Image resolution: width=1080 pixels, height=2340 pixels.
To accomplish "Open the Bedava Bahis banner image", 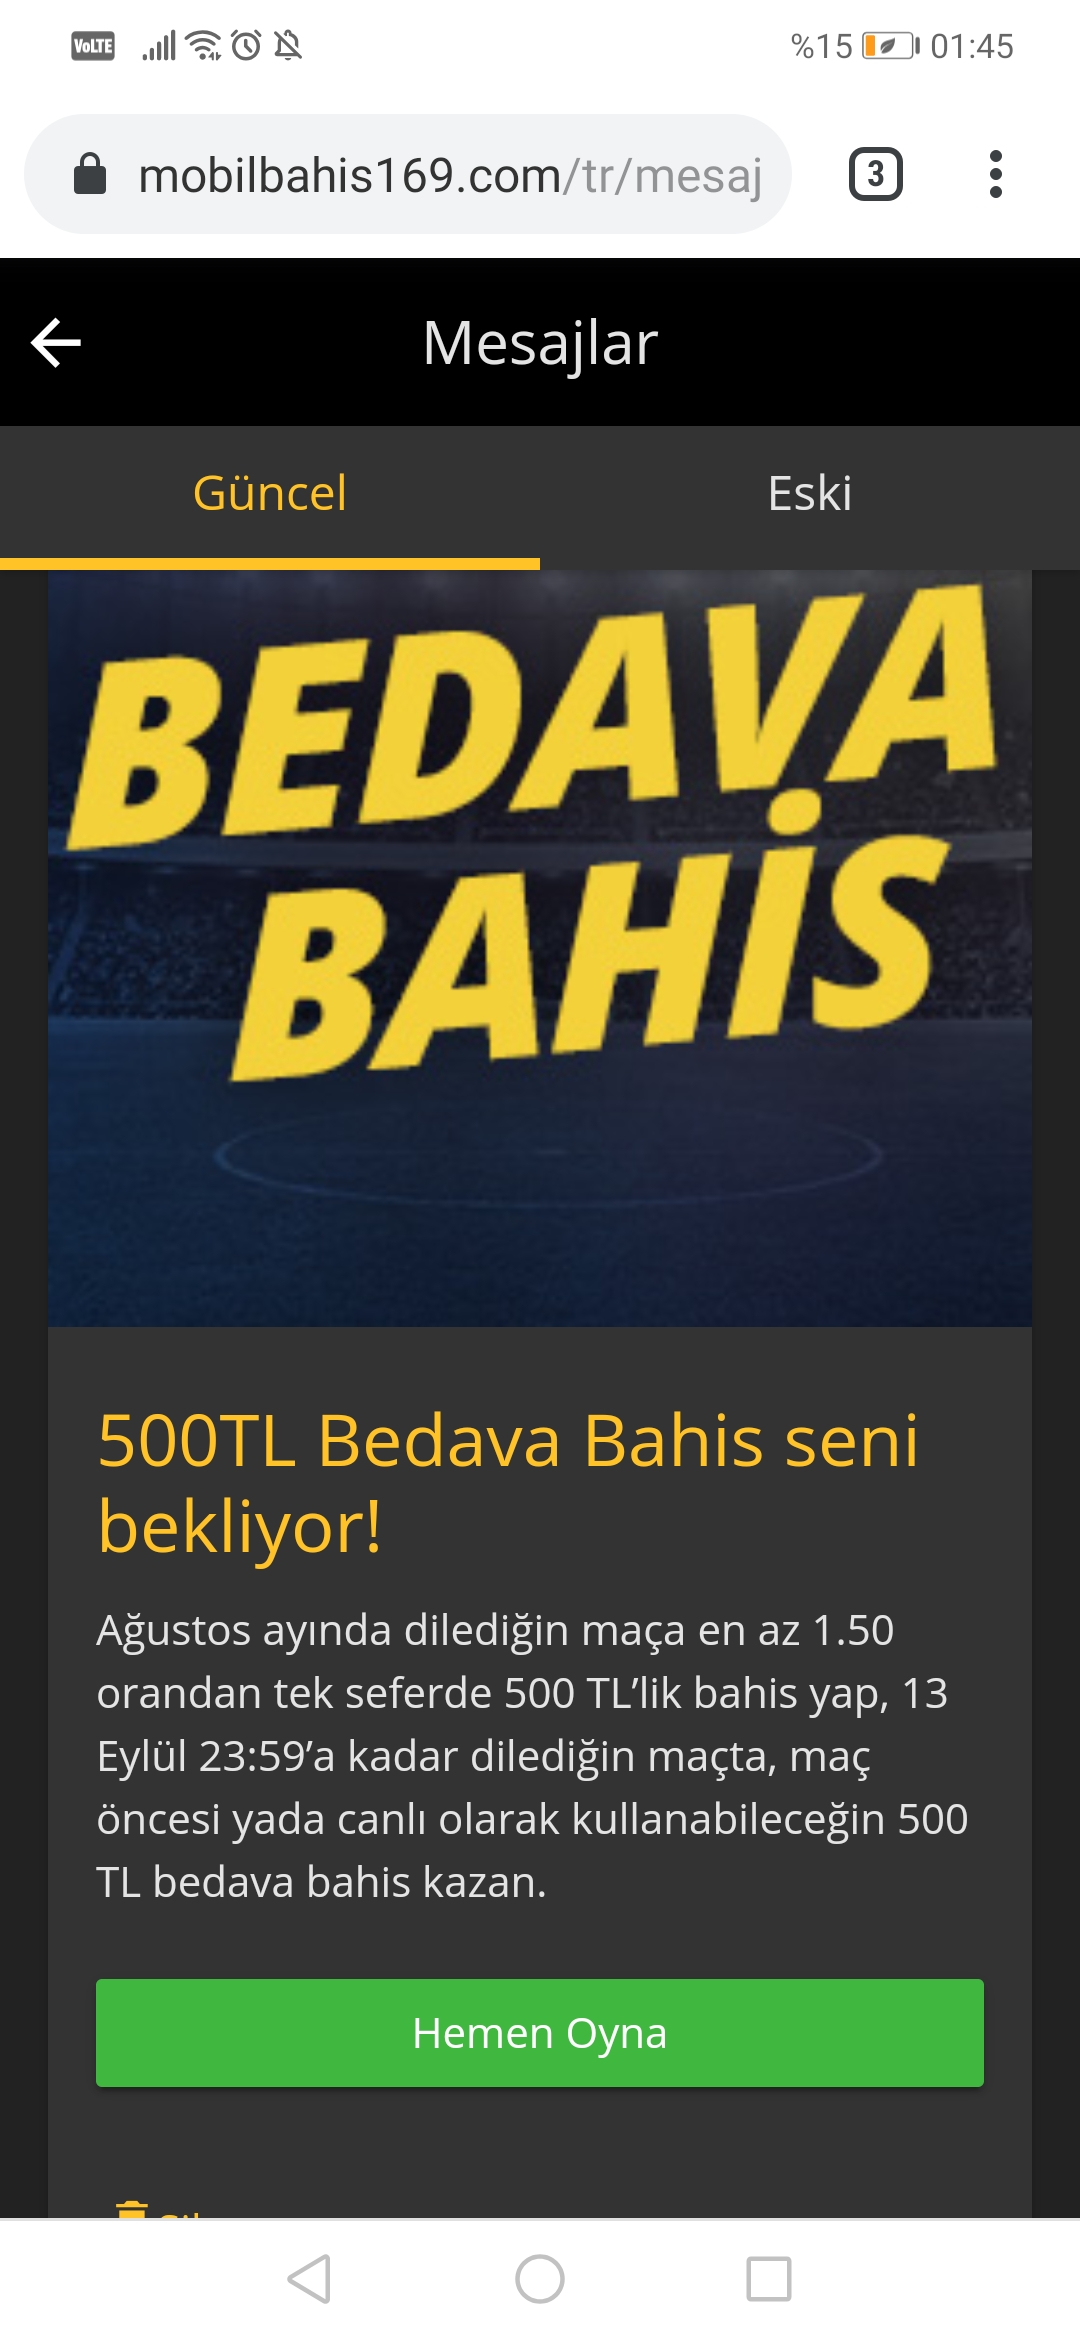I will coord(540,948).
